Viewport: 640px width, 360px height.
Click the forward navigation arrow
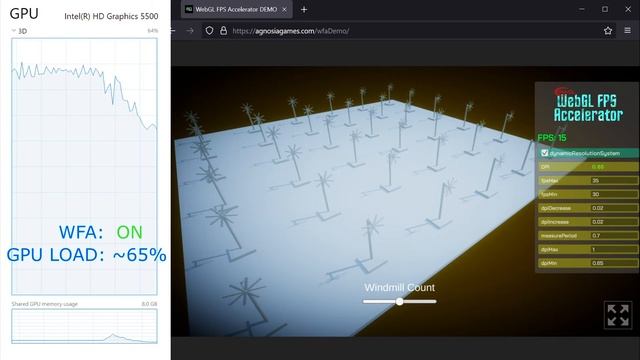[x=190, y=31]
